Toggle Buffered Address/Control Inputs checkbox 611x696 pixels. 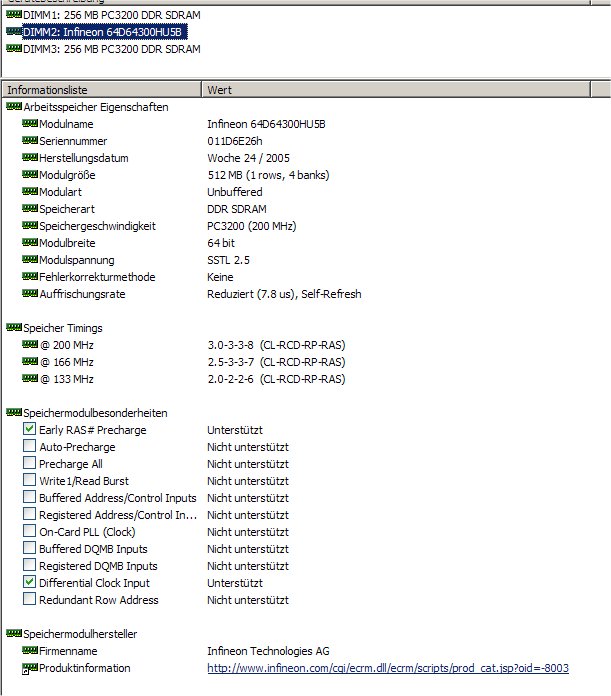click(x=29, y=497)
